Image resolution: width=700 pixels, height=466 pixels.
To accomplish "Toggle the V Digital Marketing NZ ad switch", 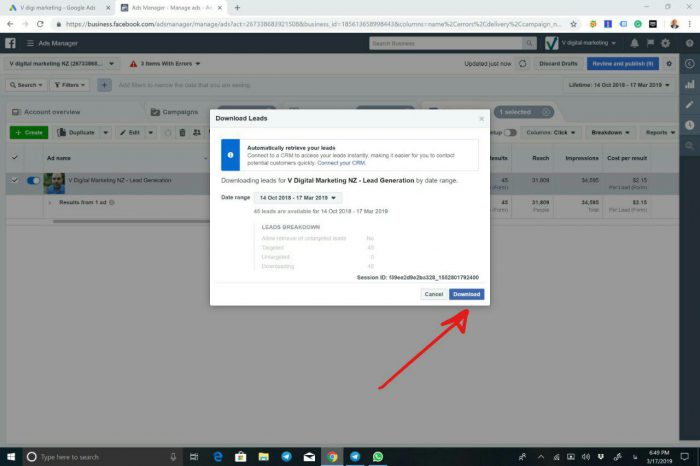I will [33, 181].
